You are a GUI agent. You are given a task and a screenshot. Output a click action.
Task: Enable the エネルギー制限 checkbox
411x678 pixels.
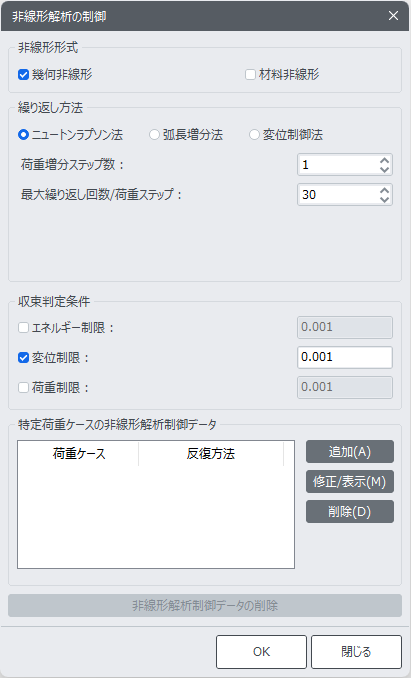pyautogui.click(x=23, y=328)
